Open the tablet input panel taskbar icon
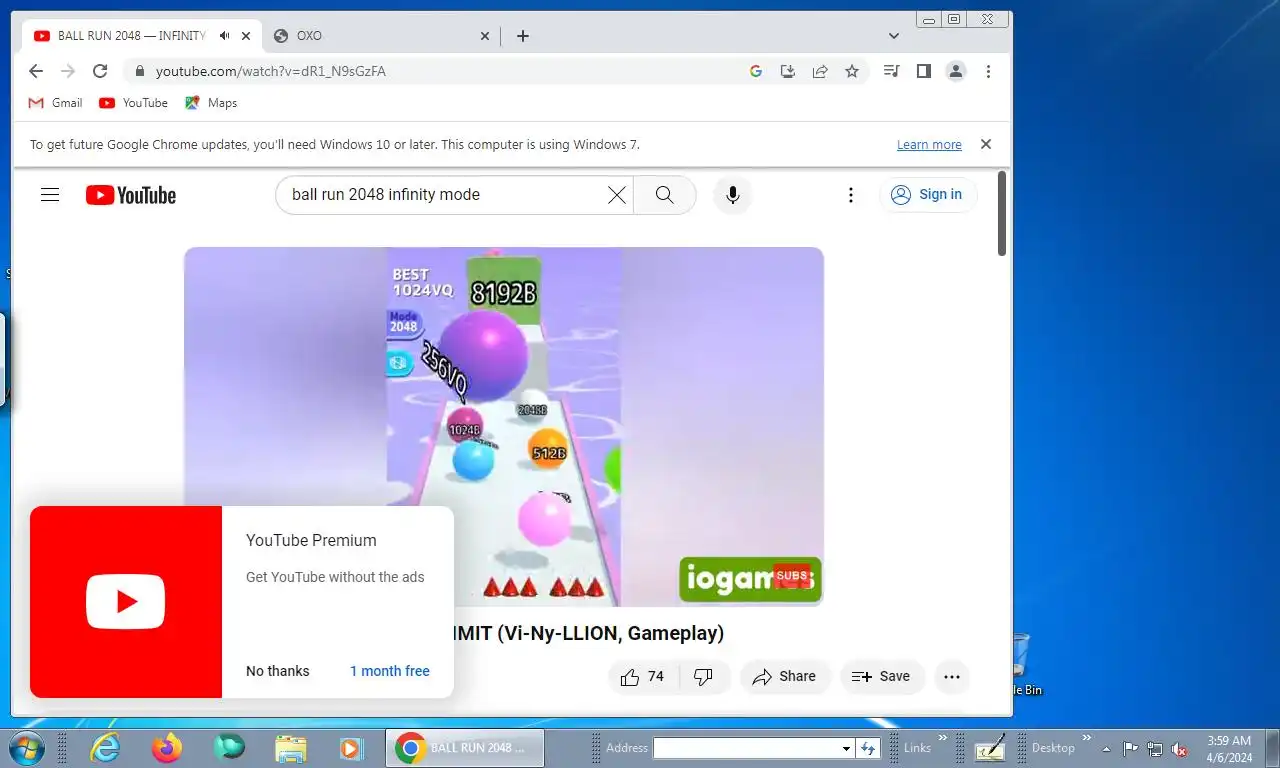Screen dimensions: 1280x768 point(990,748)
